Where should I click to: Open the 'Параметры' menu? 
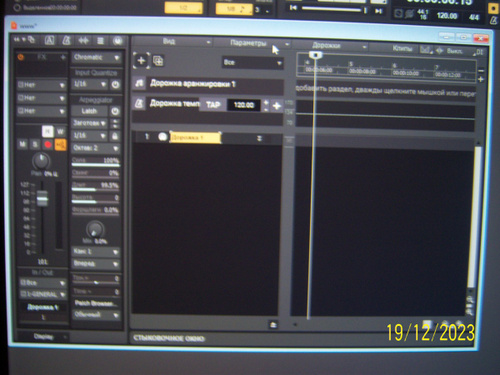252,43
